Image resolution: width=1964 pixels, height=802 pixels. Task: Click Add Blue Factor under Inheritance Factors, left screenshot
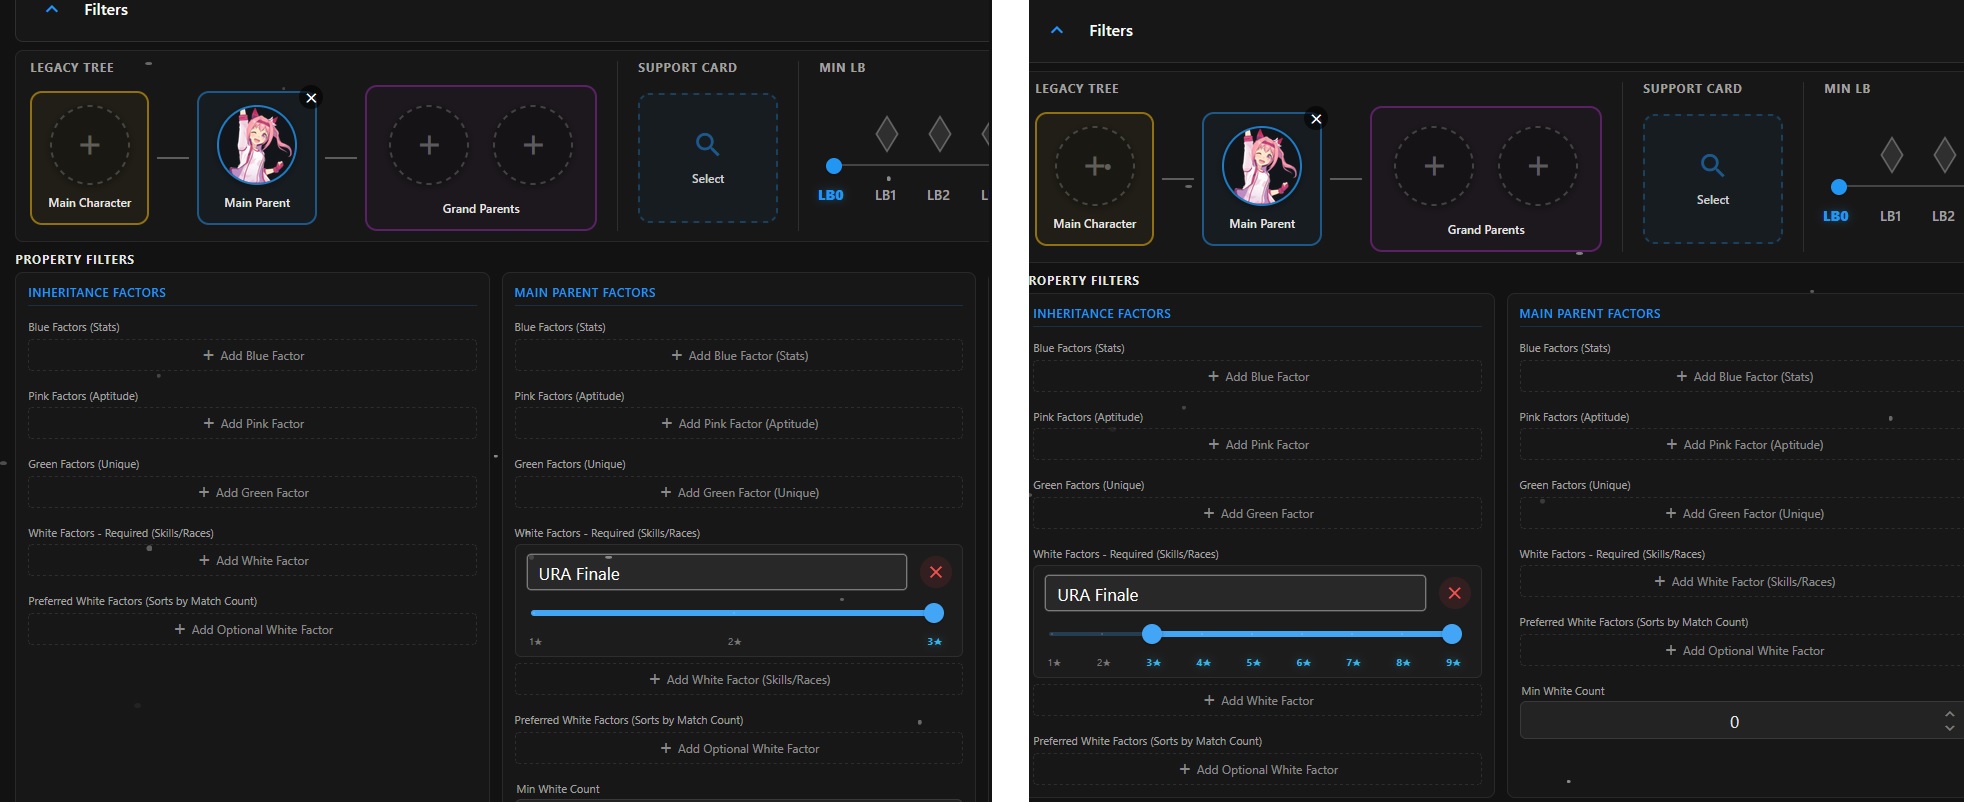click(x=252, y=356)
